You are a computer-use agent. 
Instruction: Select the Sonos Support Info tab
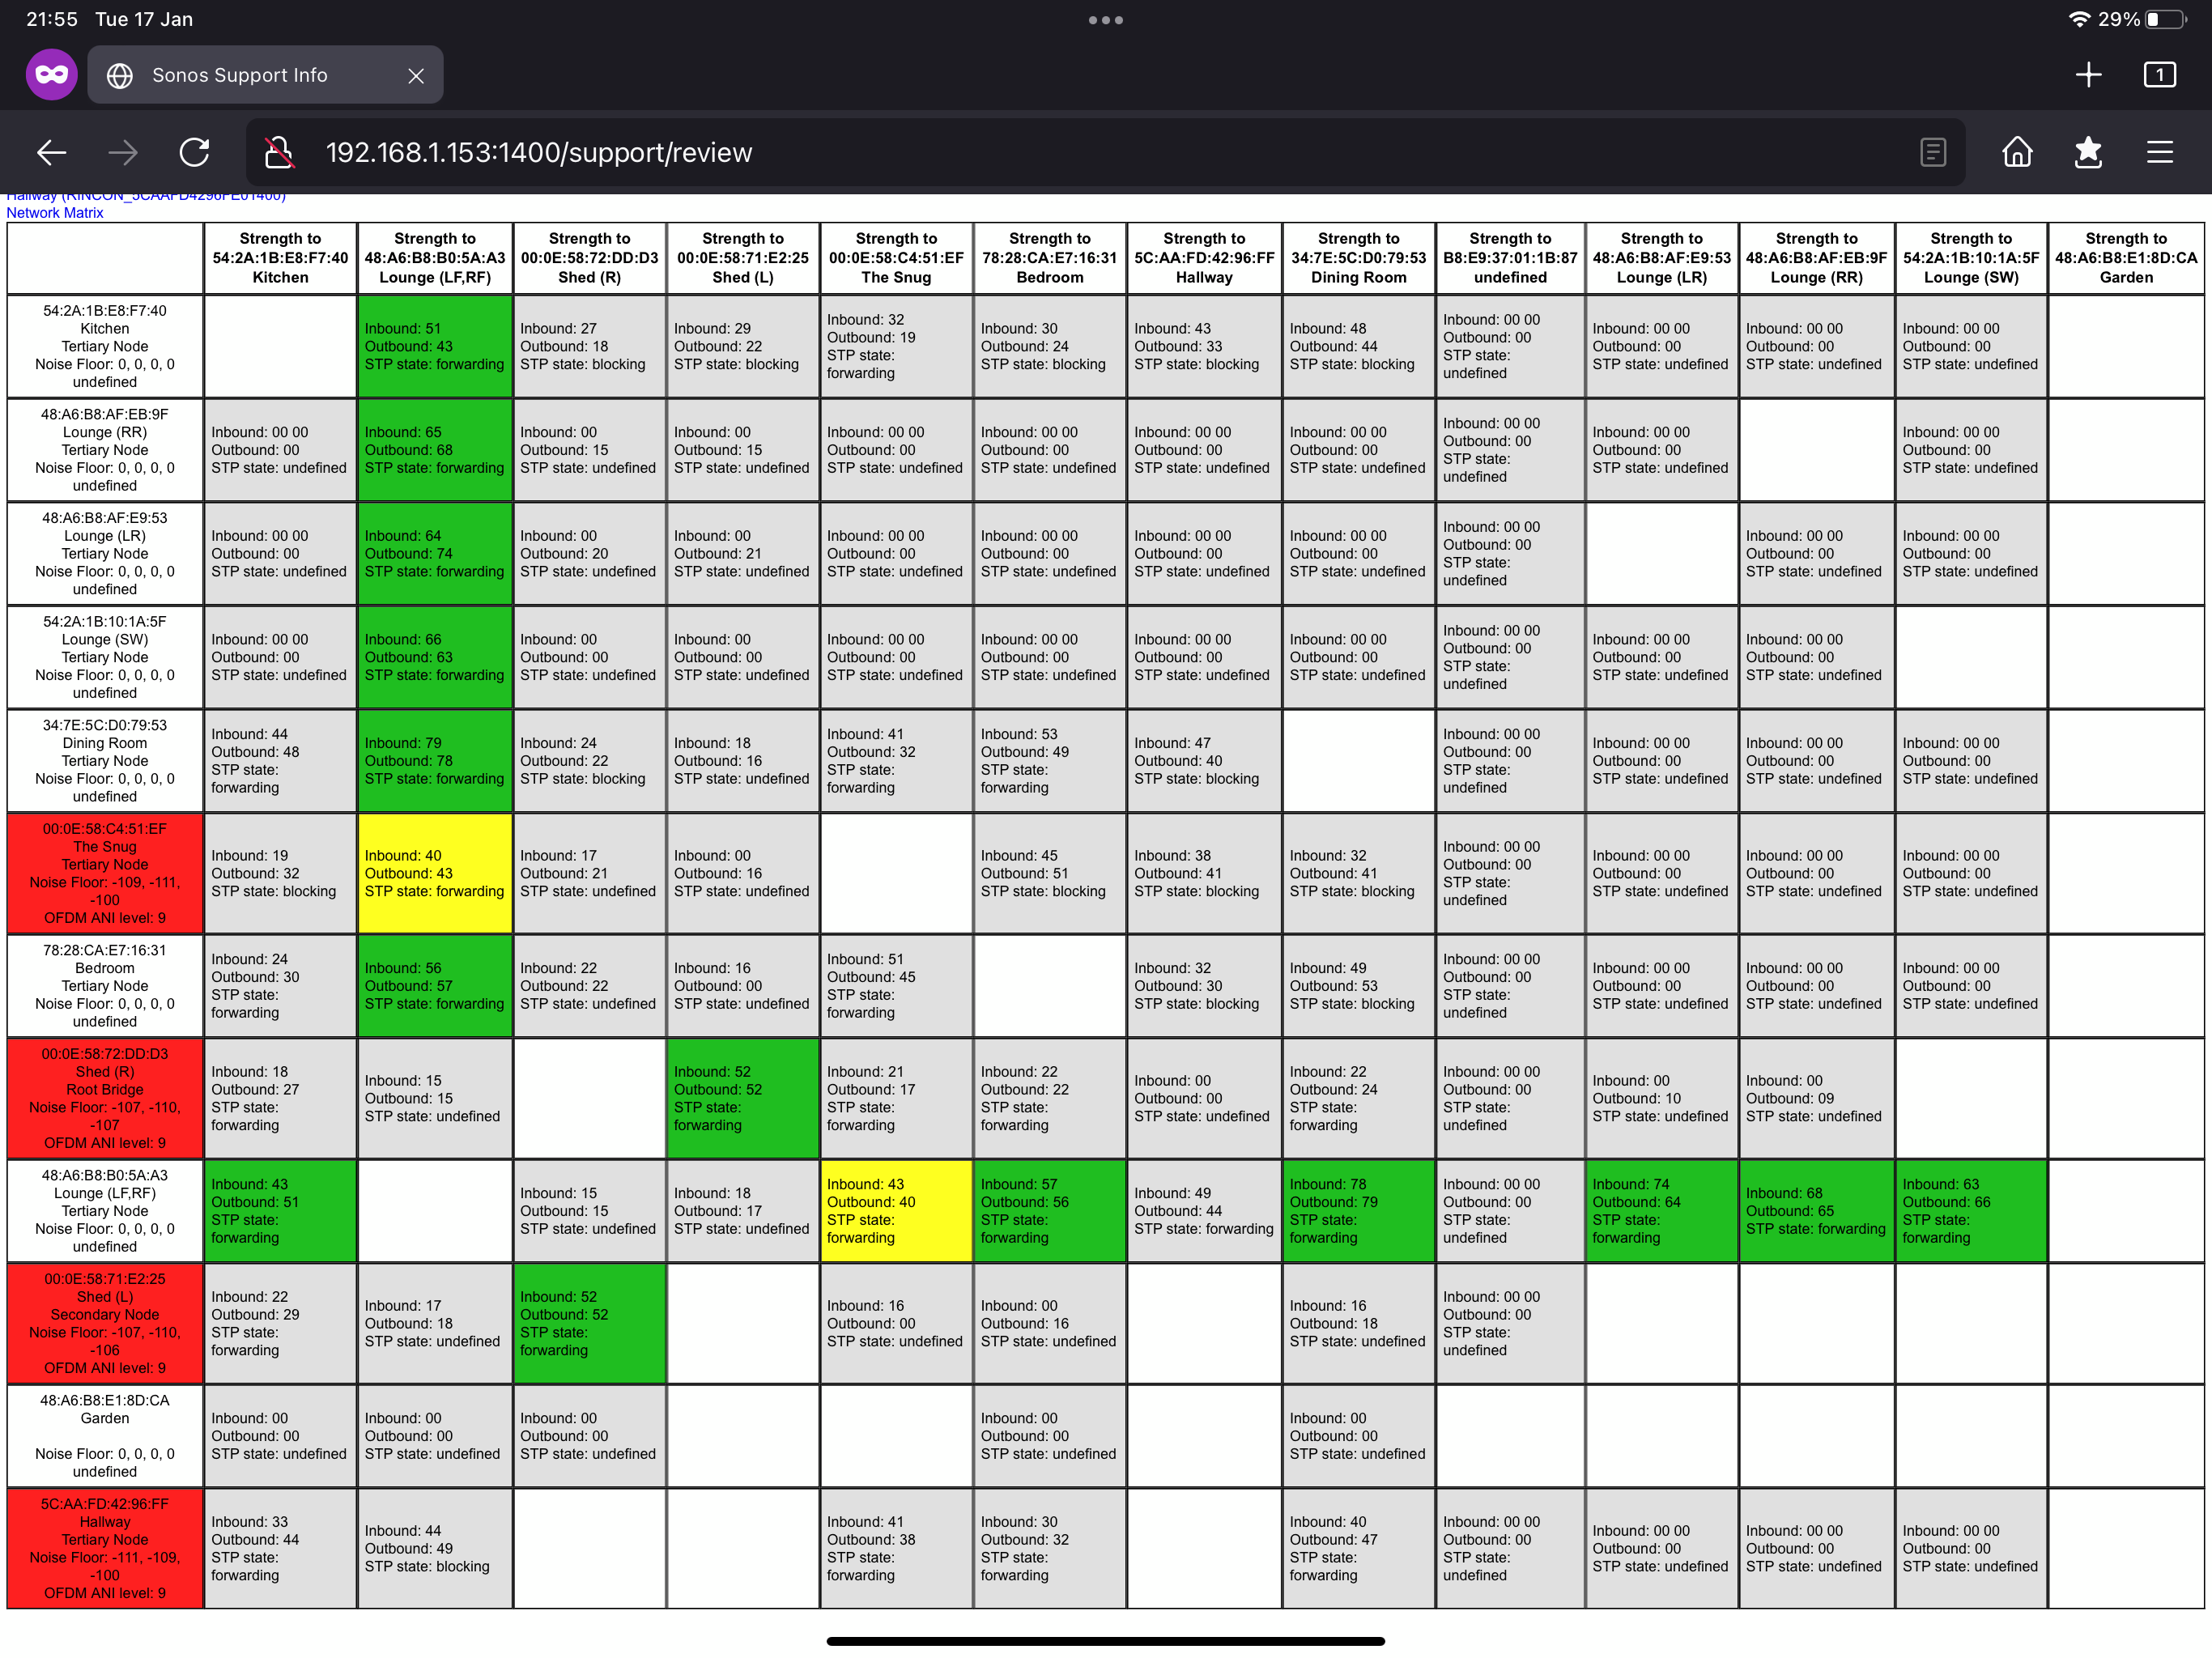point(265,75)
